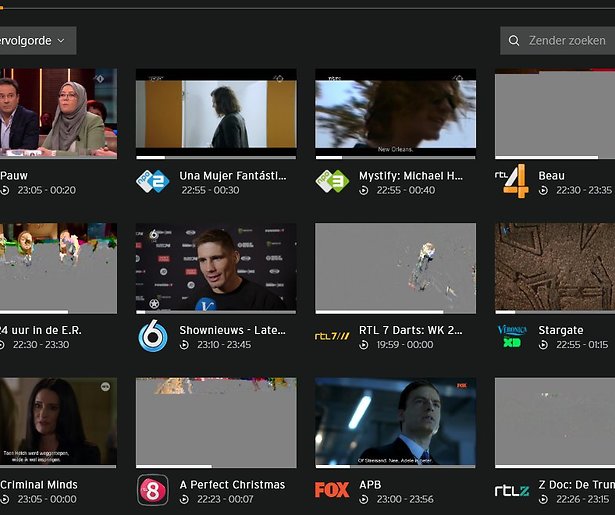Open the volgorde sort dropdown
The height and width of the screenshot is (515, 615).
coord(38,41)
